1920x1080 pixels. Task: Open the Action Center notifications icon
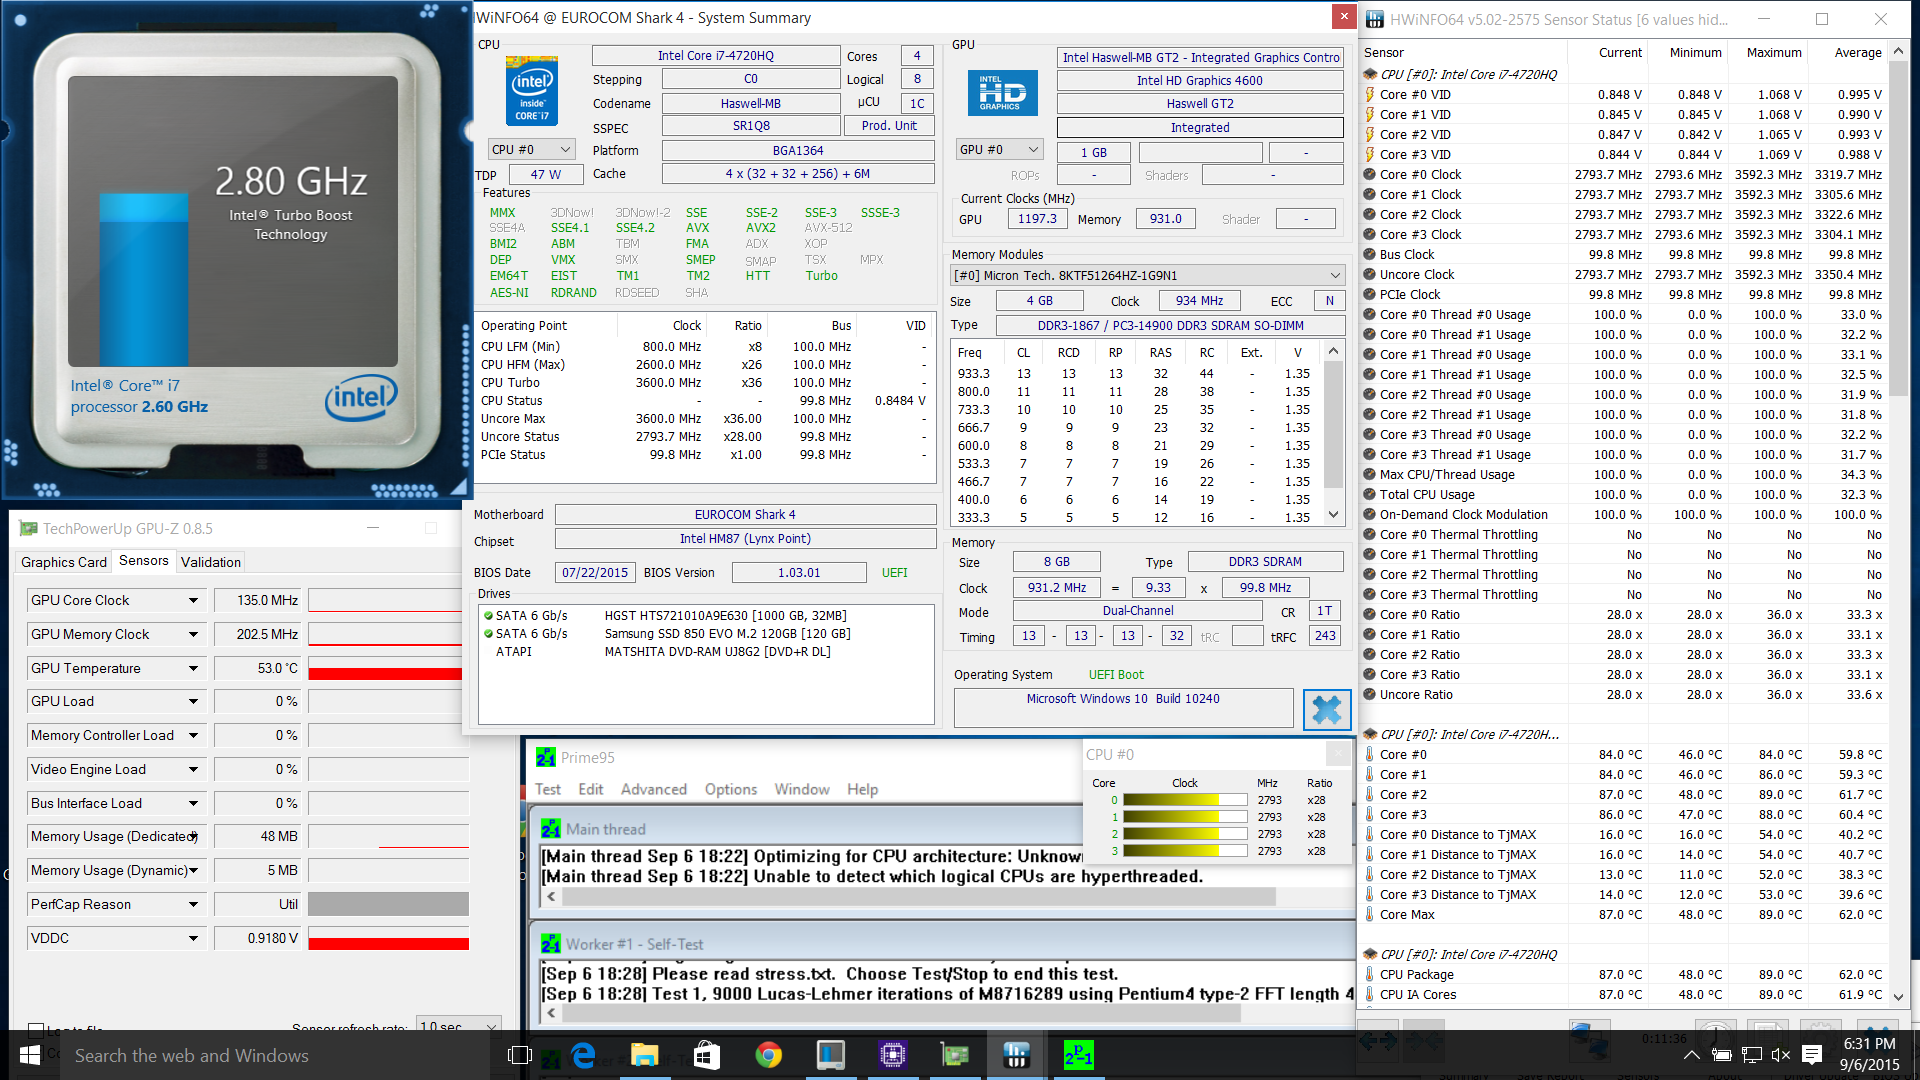1812,1055
